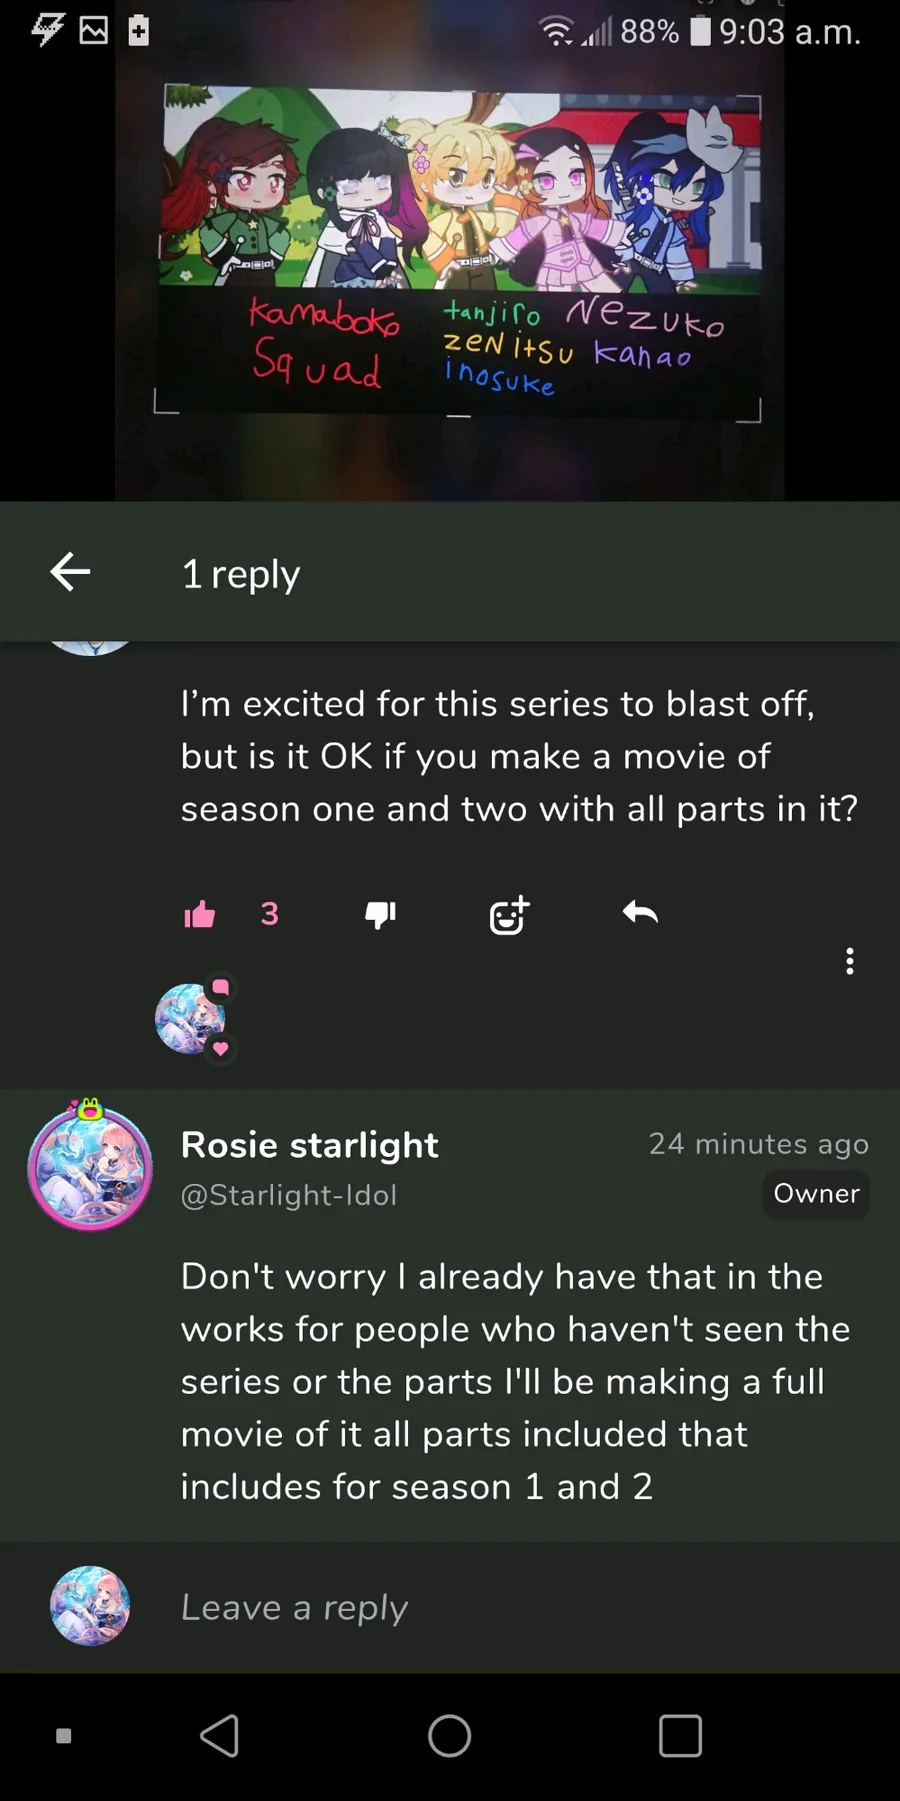Screen dimensions: 900x1801
Task: View the small avatar that reacted
Action: click(x=191, y=1018)
